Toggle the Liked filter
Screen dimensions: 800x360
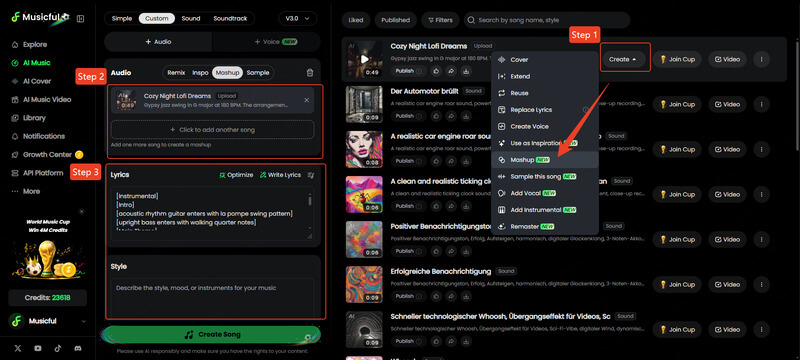[x=356, y=20]
